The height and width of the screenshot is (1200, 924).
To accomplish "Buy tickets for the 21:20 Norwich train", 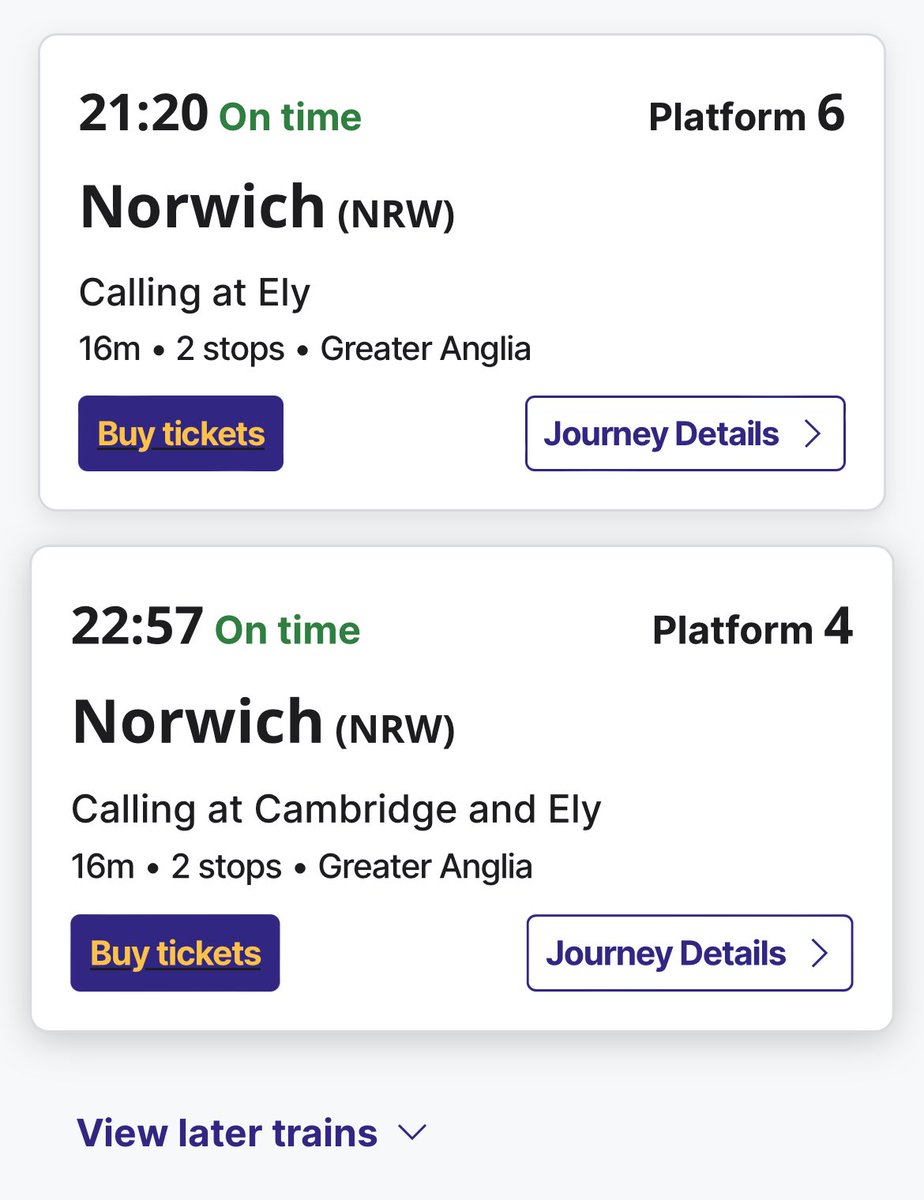I will click(x=181, y=434).
